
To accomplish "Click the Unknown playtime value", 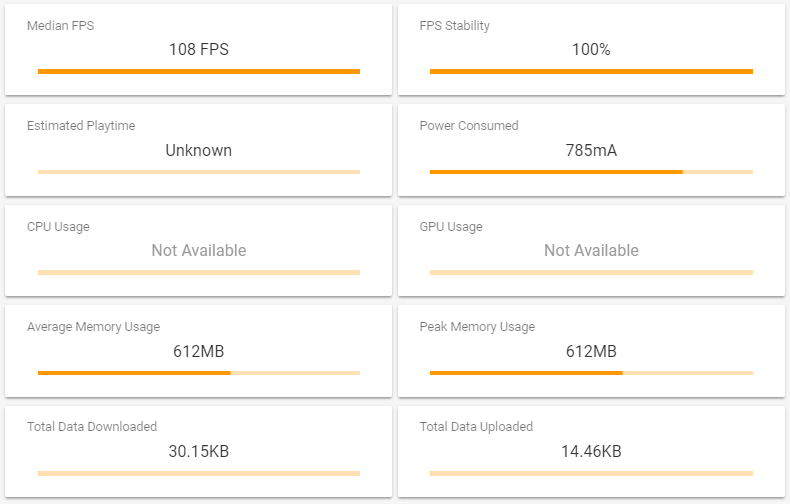I will tap(199, 150).
